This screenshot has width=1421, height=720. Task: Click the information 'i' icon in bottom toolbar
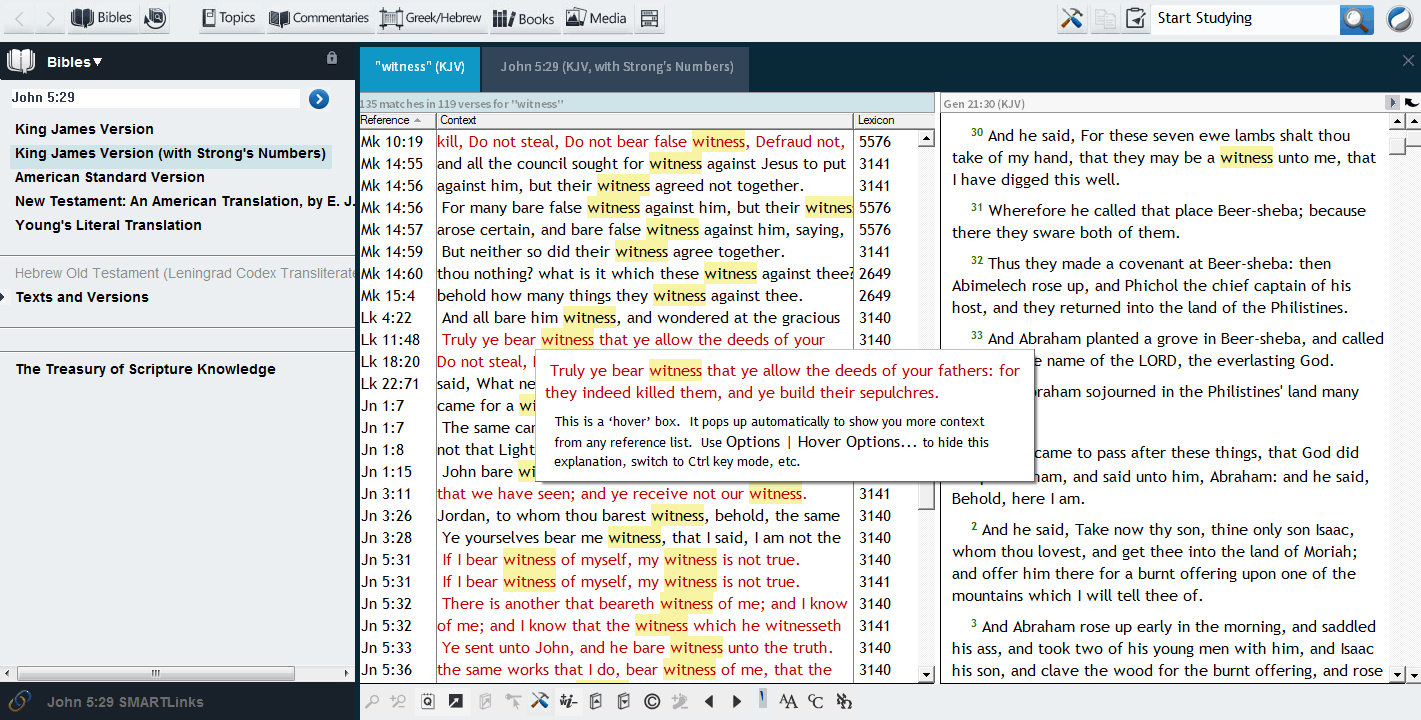[569, 702]
